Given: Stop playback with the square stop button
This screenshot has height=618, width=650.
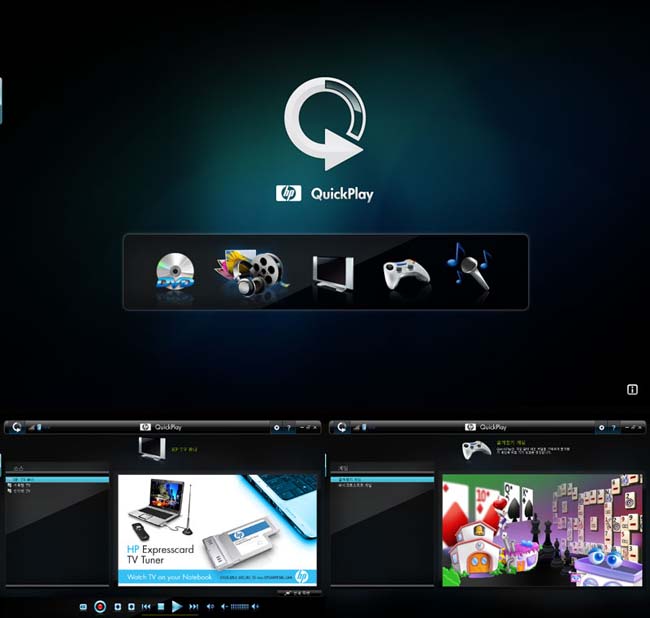Looking at the screenshot, I should point(161,607).
